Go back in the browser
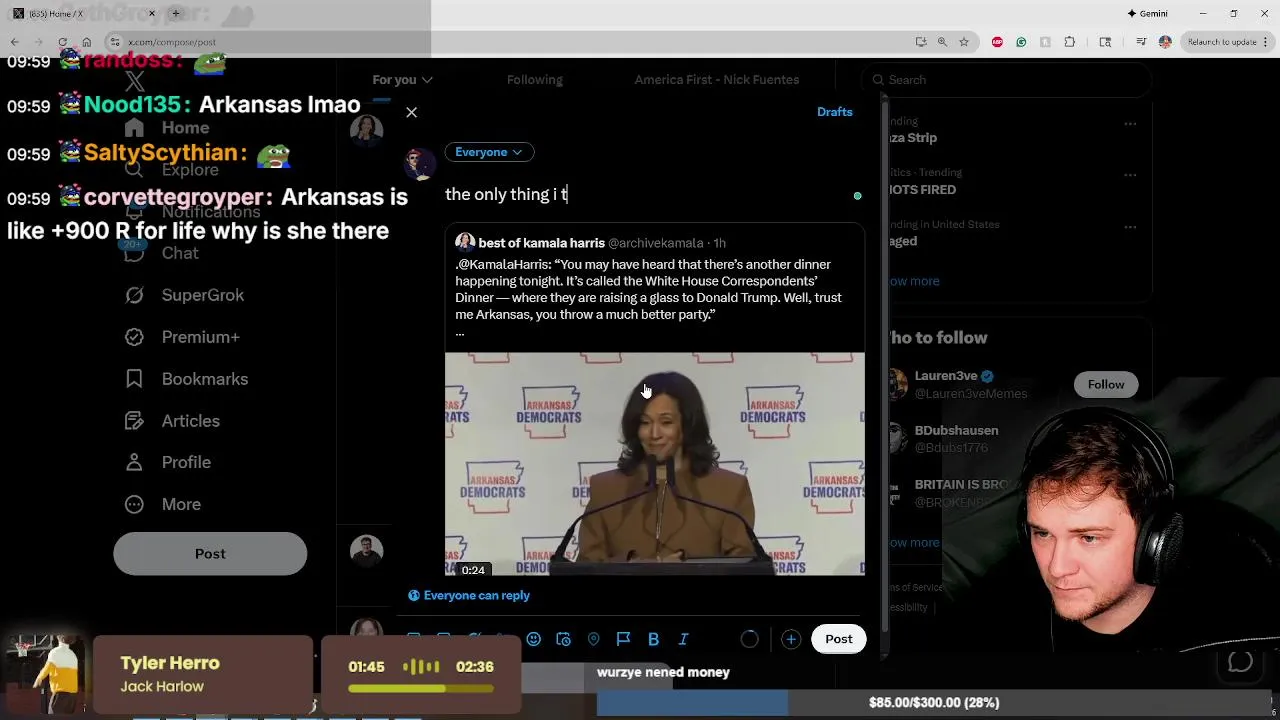 [14, 42]
